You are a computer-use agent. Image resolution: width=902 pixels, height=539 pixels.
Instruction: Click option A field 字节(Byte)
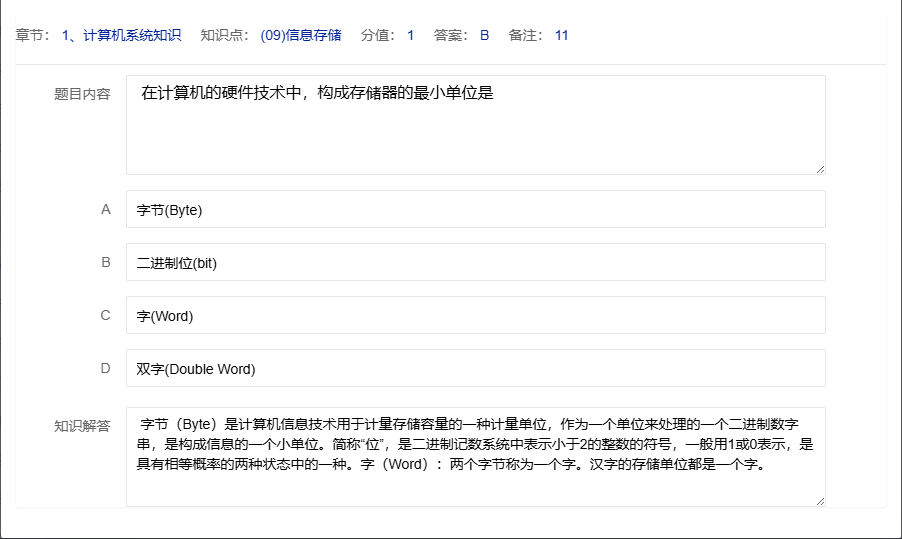pyautogui.click(x=475, y=210)
